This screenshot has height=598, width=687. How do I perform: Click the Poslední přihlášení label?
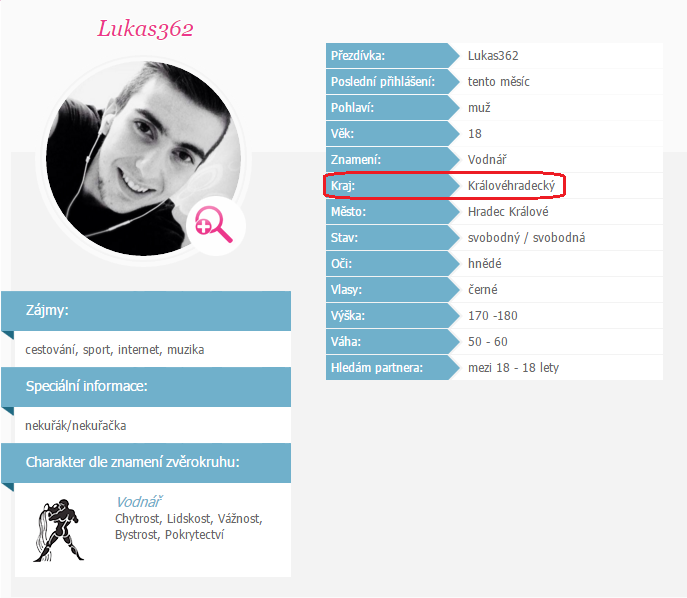382,81
